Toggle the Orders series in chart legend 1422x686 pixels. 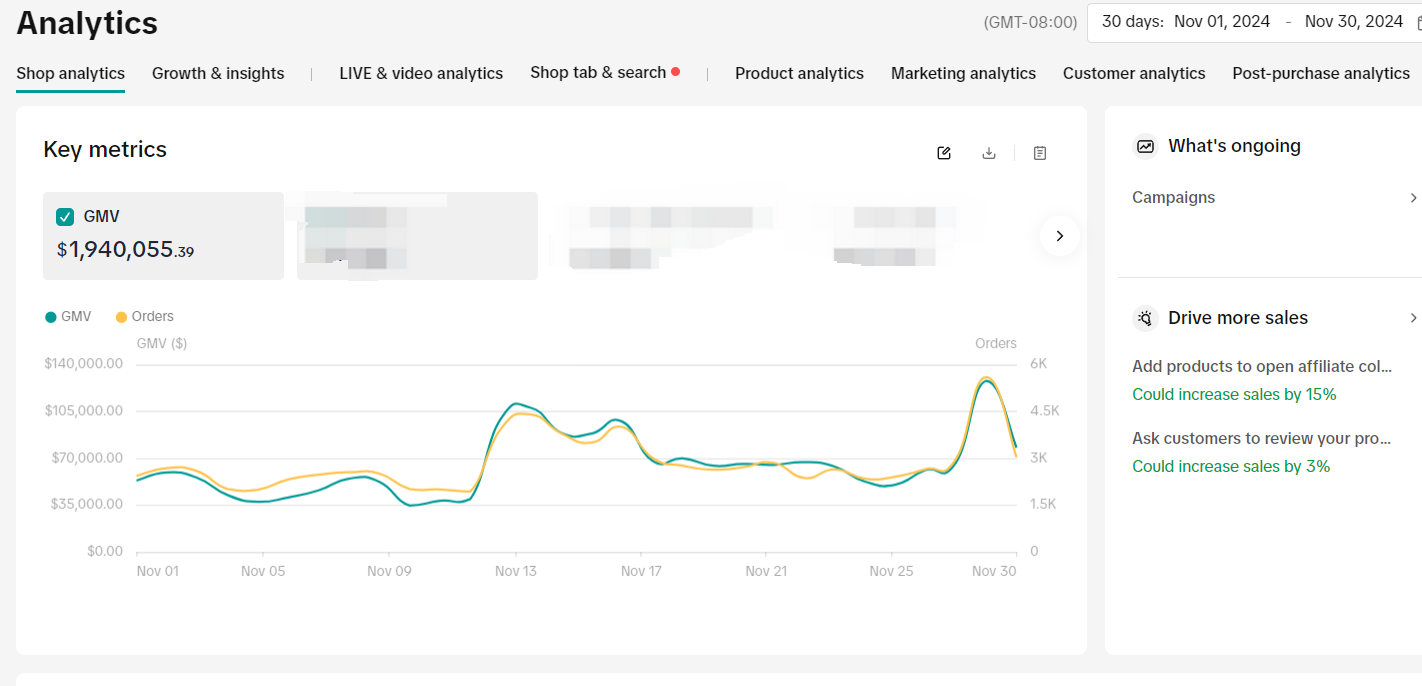144,316
